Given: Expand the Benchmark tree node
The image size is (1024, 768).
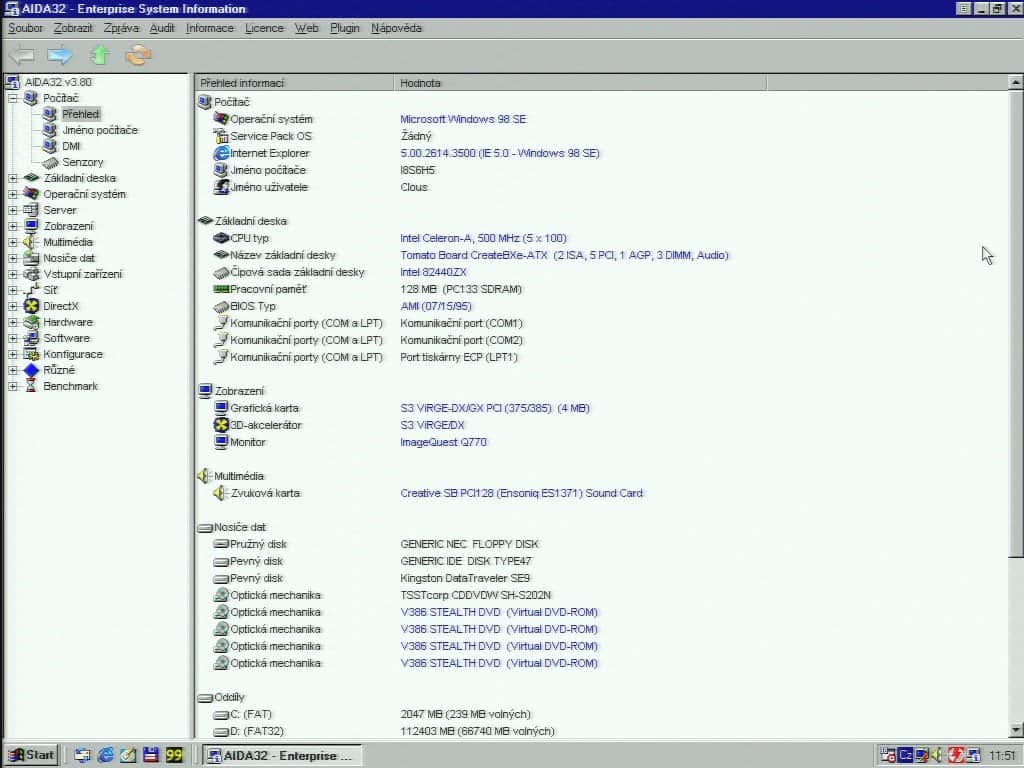Looking at the screenshot, I should pyautogui.click(x=12, y=386).
